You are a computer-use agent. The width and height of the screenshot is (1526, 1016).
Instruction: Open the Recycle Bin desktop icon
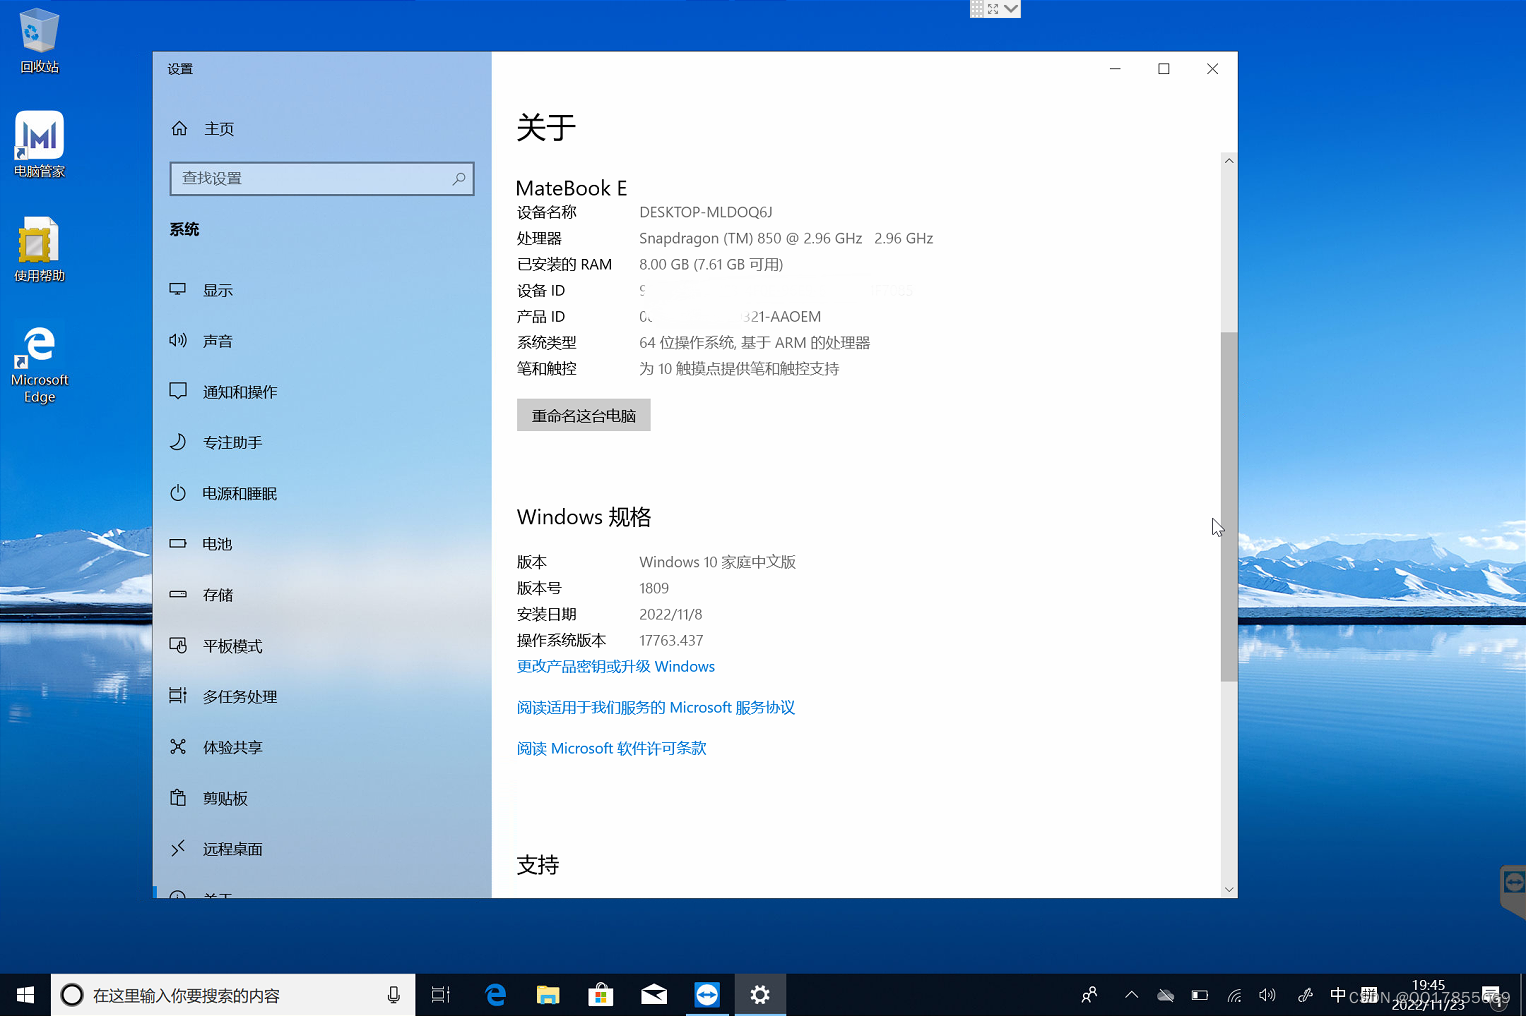pyautogui.click(x=39, y=41)
